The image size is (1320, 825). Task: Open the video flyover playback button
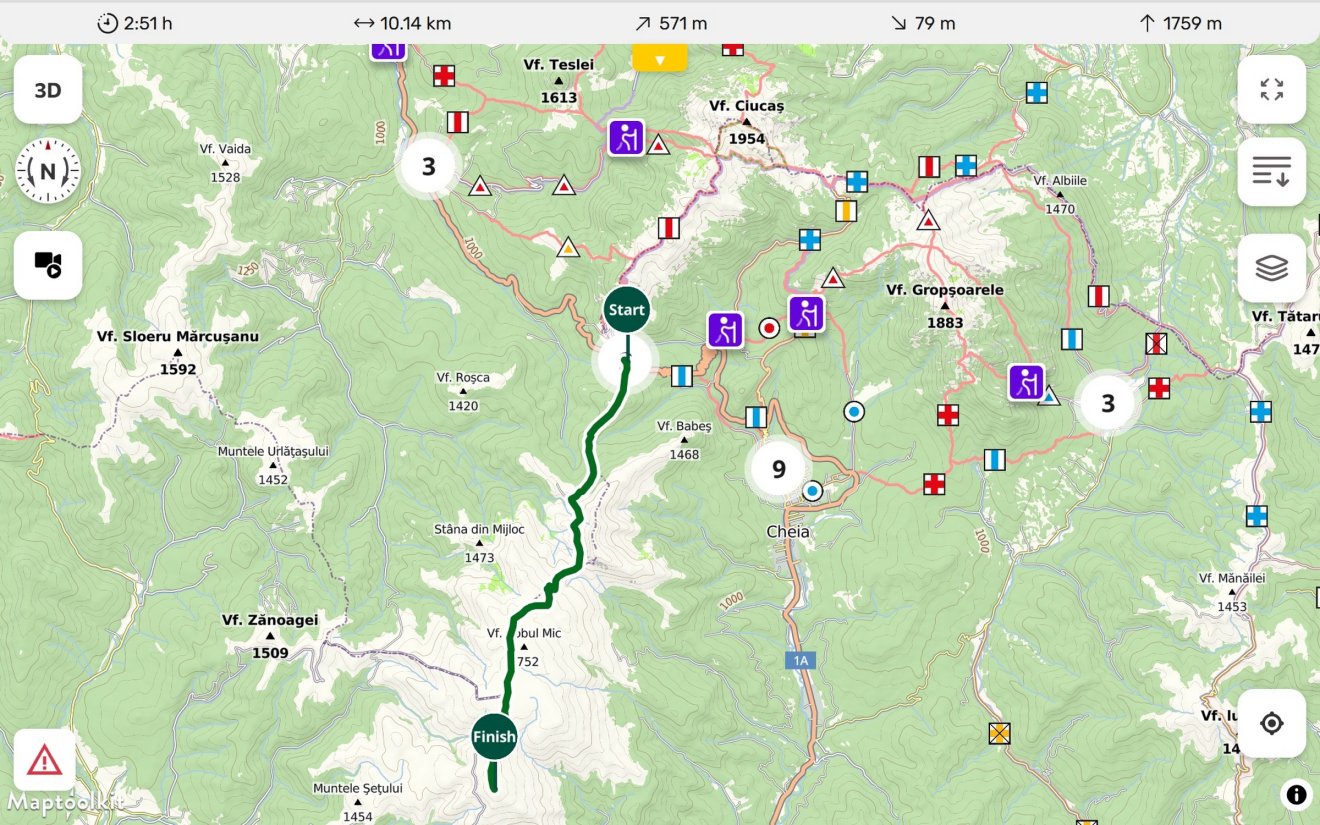48,265
